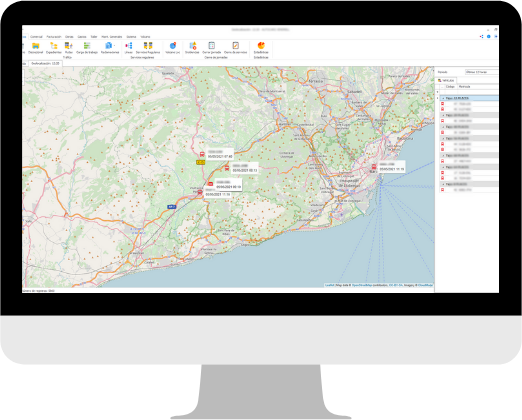The height and width of the screenshot is (420, 522).
Task: Open the OpenStreetMap attribution link
Action: [x=362, y=285]
